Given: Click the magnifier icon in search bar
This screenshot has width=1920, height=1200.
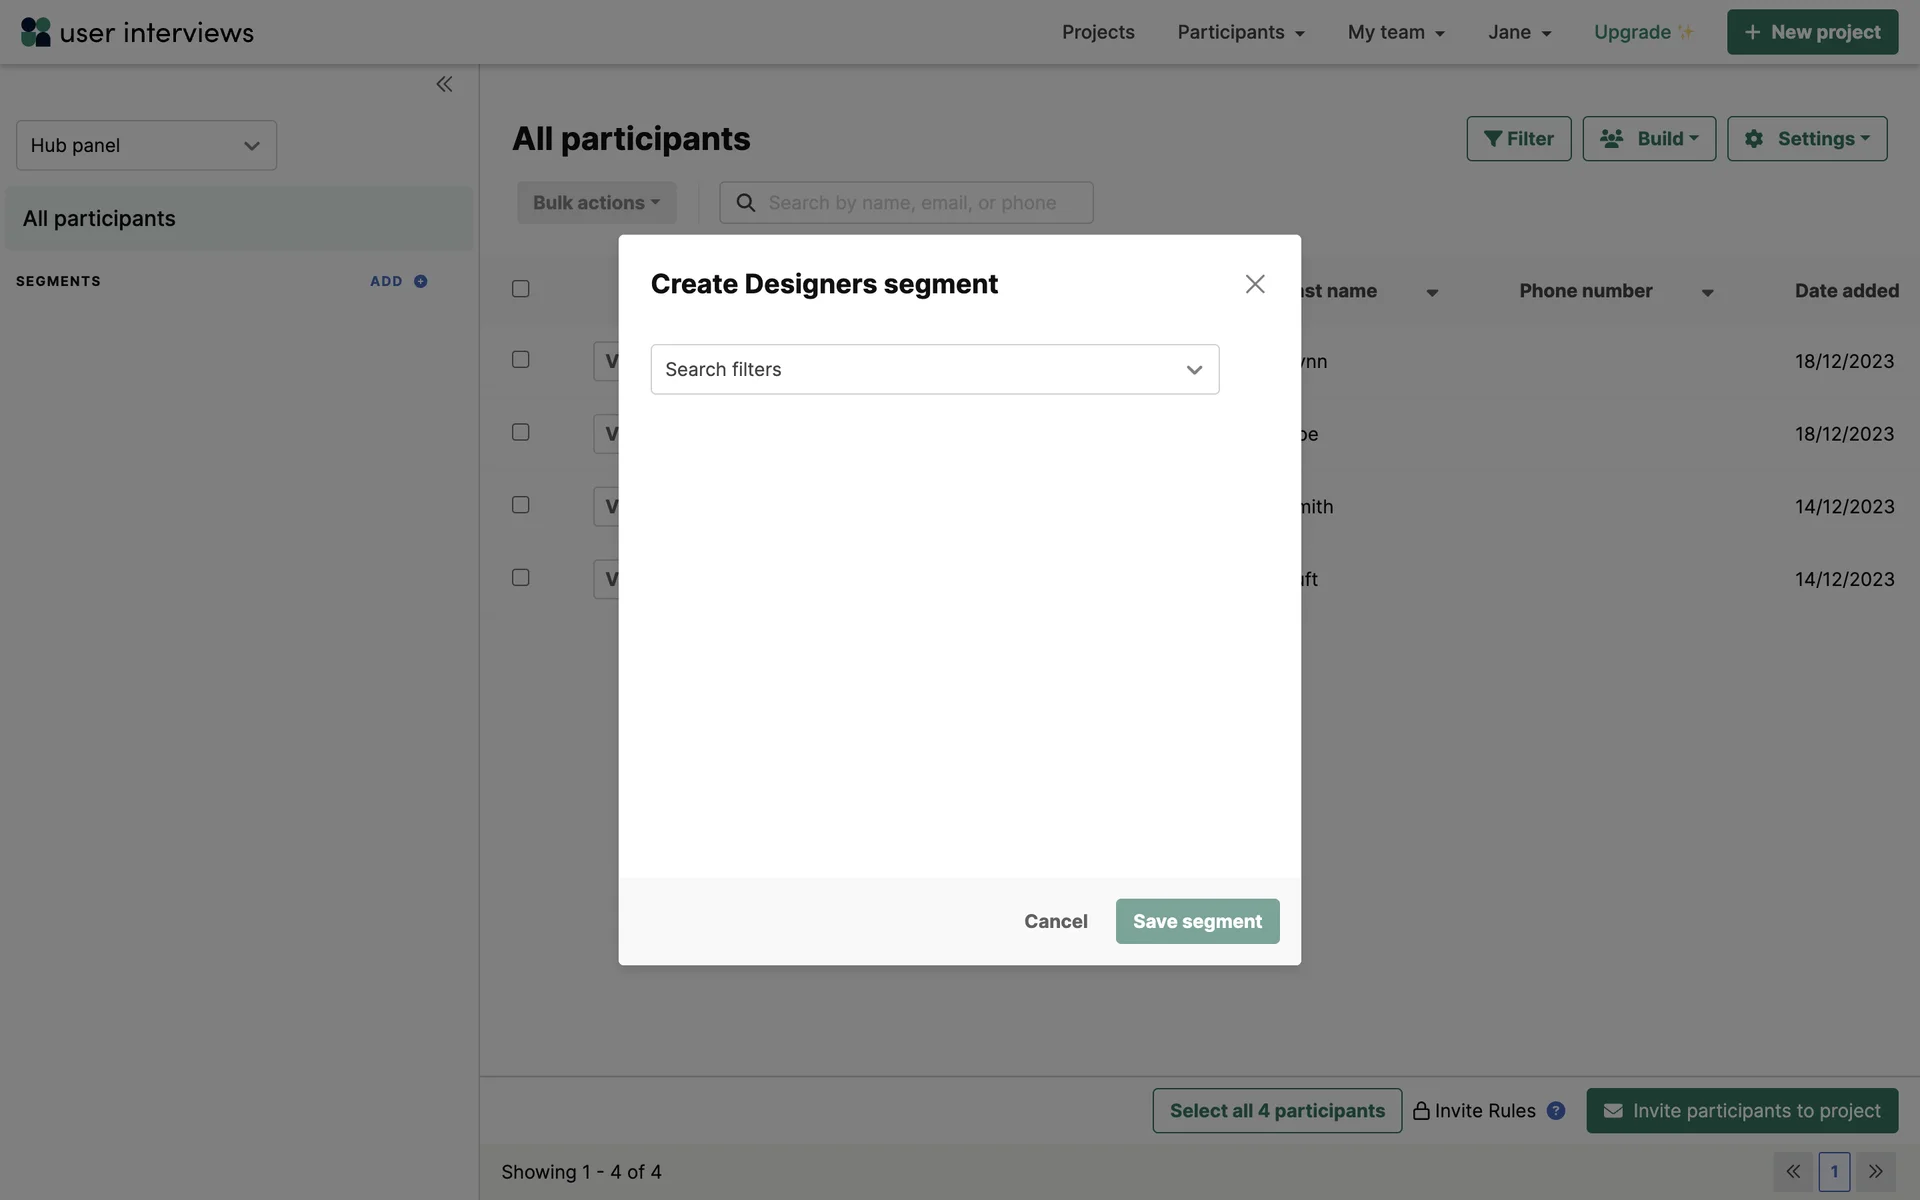Looking at the screenshot, I should coord(746,203).
